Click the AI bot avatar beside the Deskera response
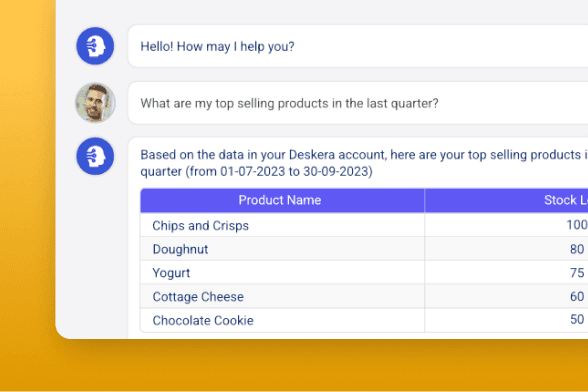 click(x=95, y=156)
